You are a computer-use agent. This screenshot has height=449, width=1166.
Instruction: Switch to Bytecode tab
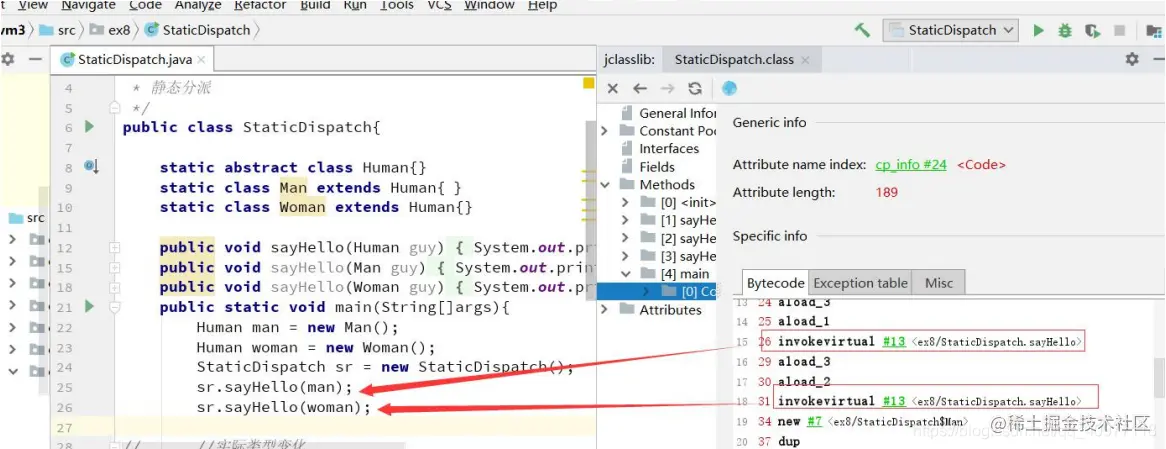point(775,282)
